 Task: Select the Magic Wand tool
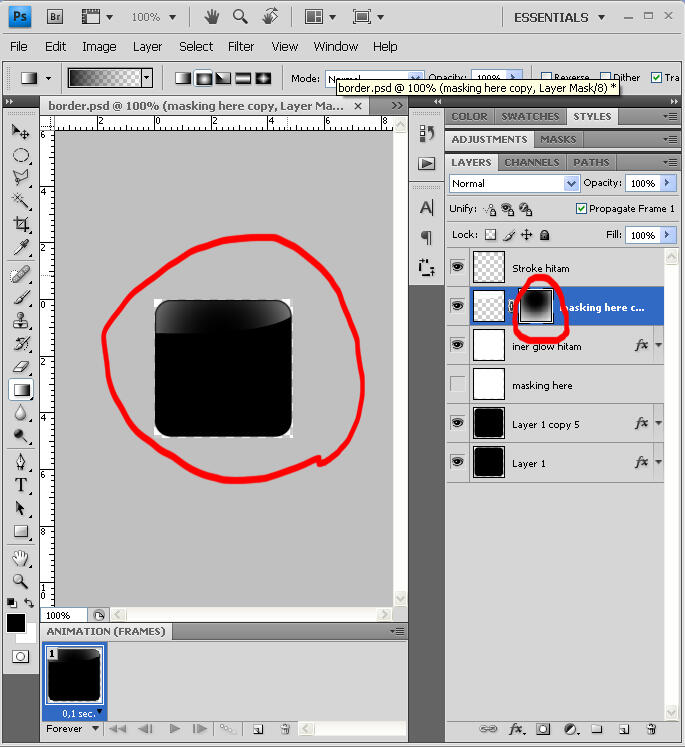coord(20,201)
